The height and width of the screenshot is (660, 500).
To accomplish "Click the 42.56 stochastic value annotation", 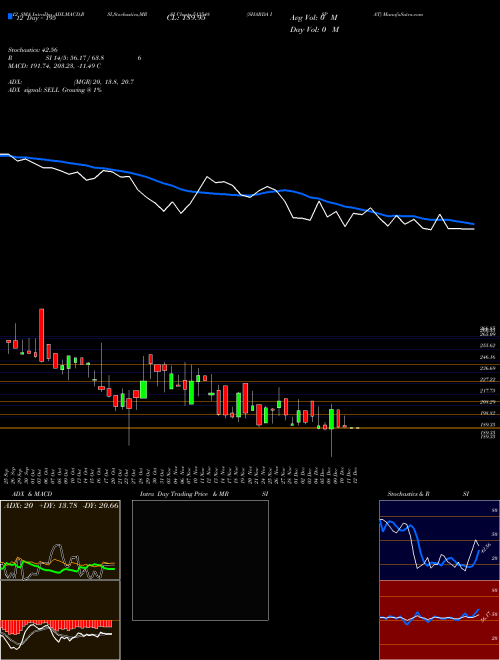I will (485, 548).
